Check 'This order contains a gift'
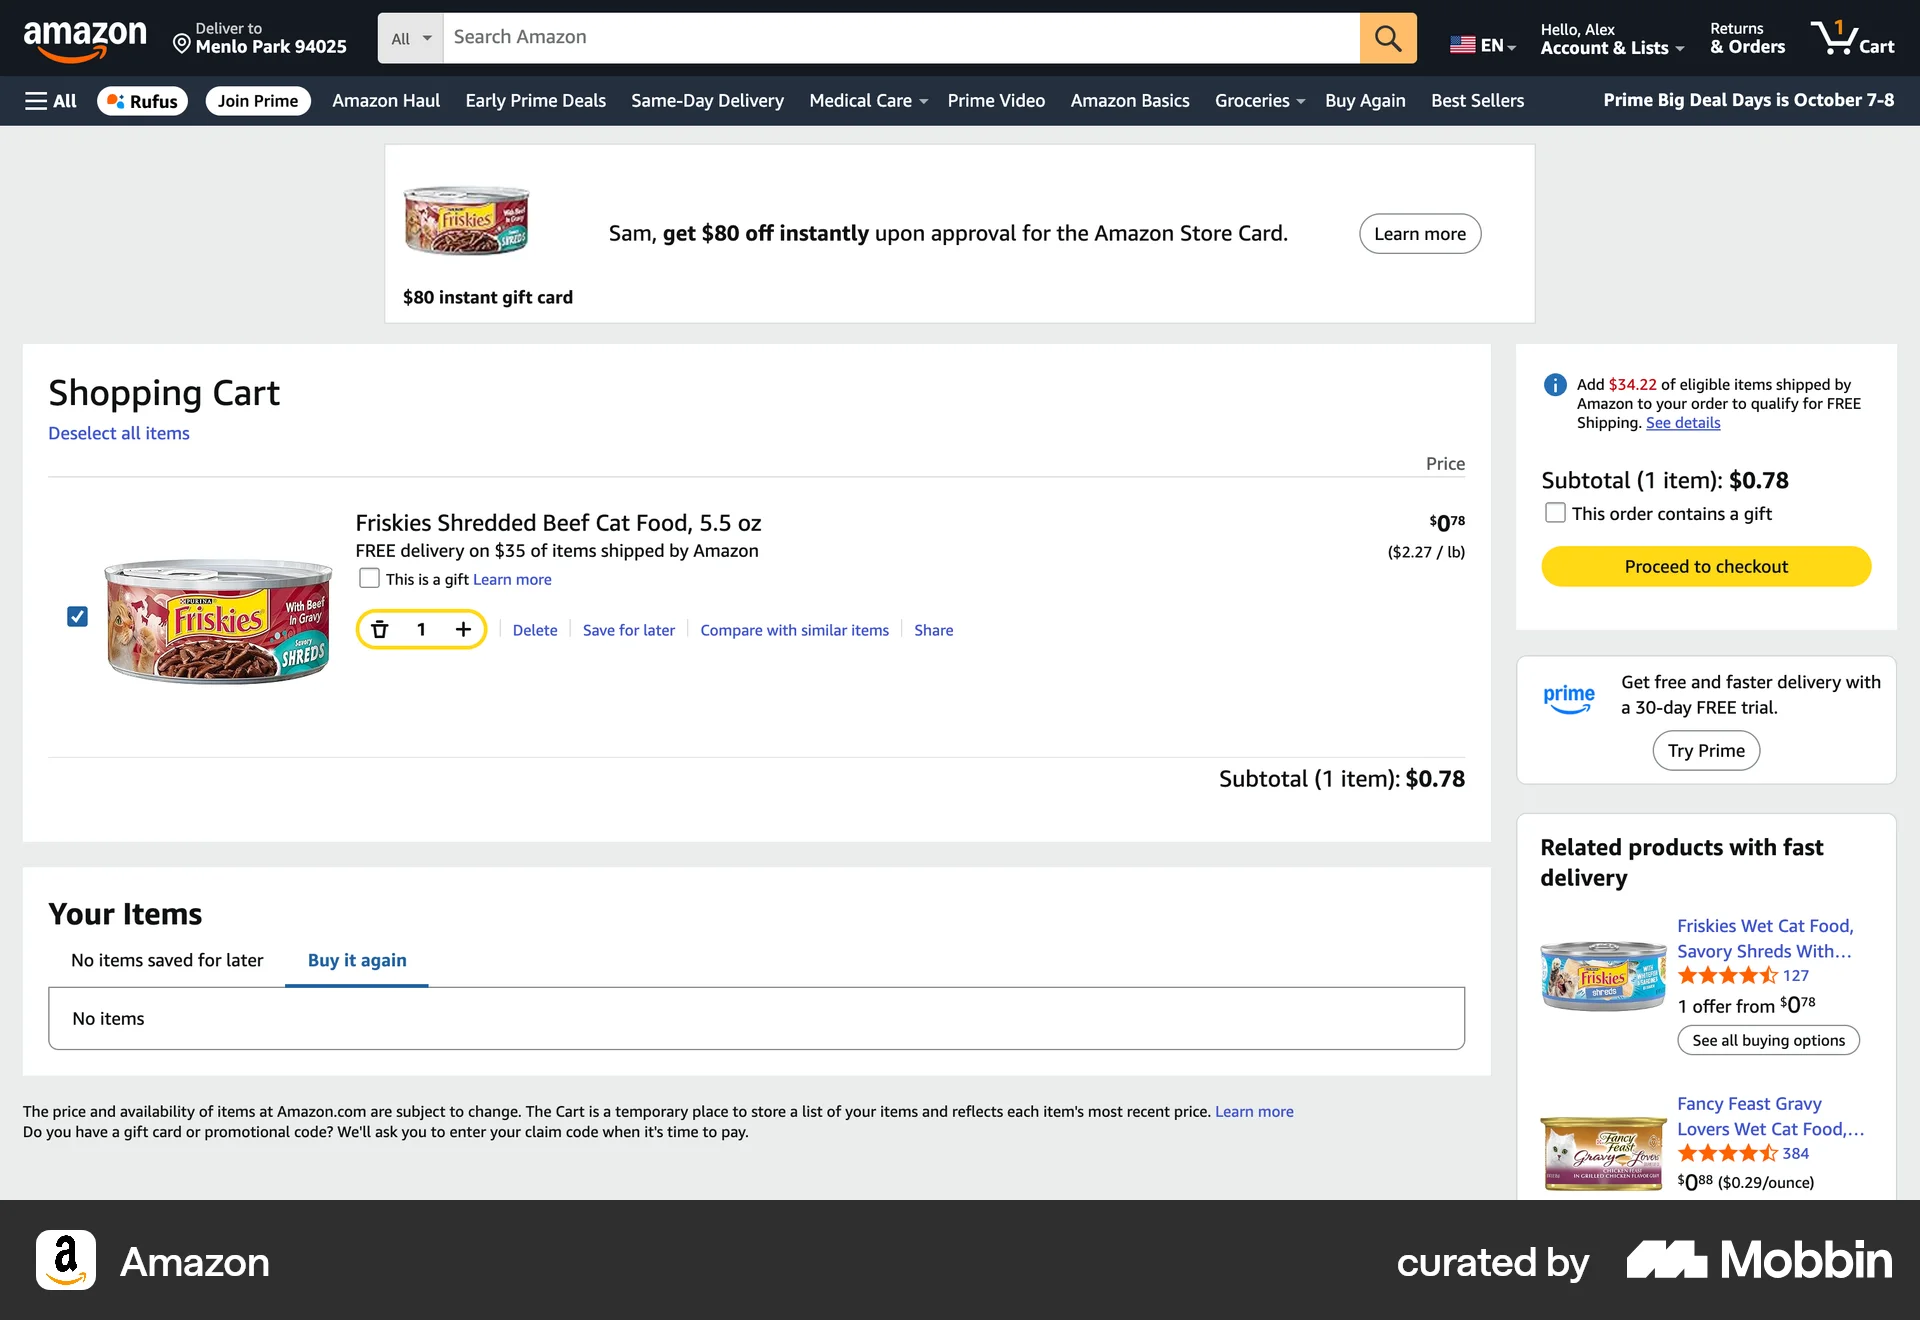Image resolution: width=1920 pixels, height=1320 pixels. point(1555,512)
